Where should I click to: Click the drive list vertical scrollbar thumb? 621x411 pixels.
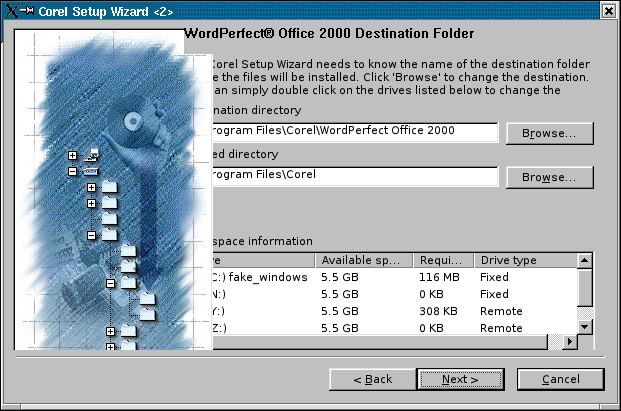click(586, 287)
